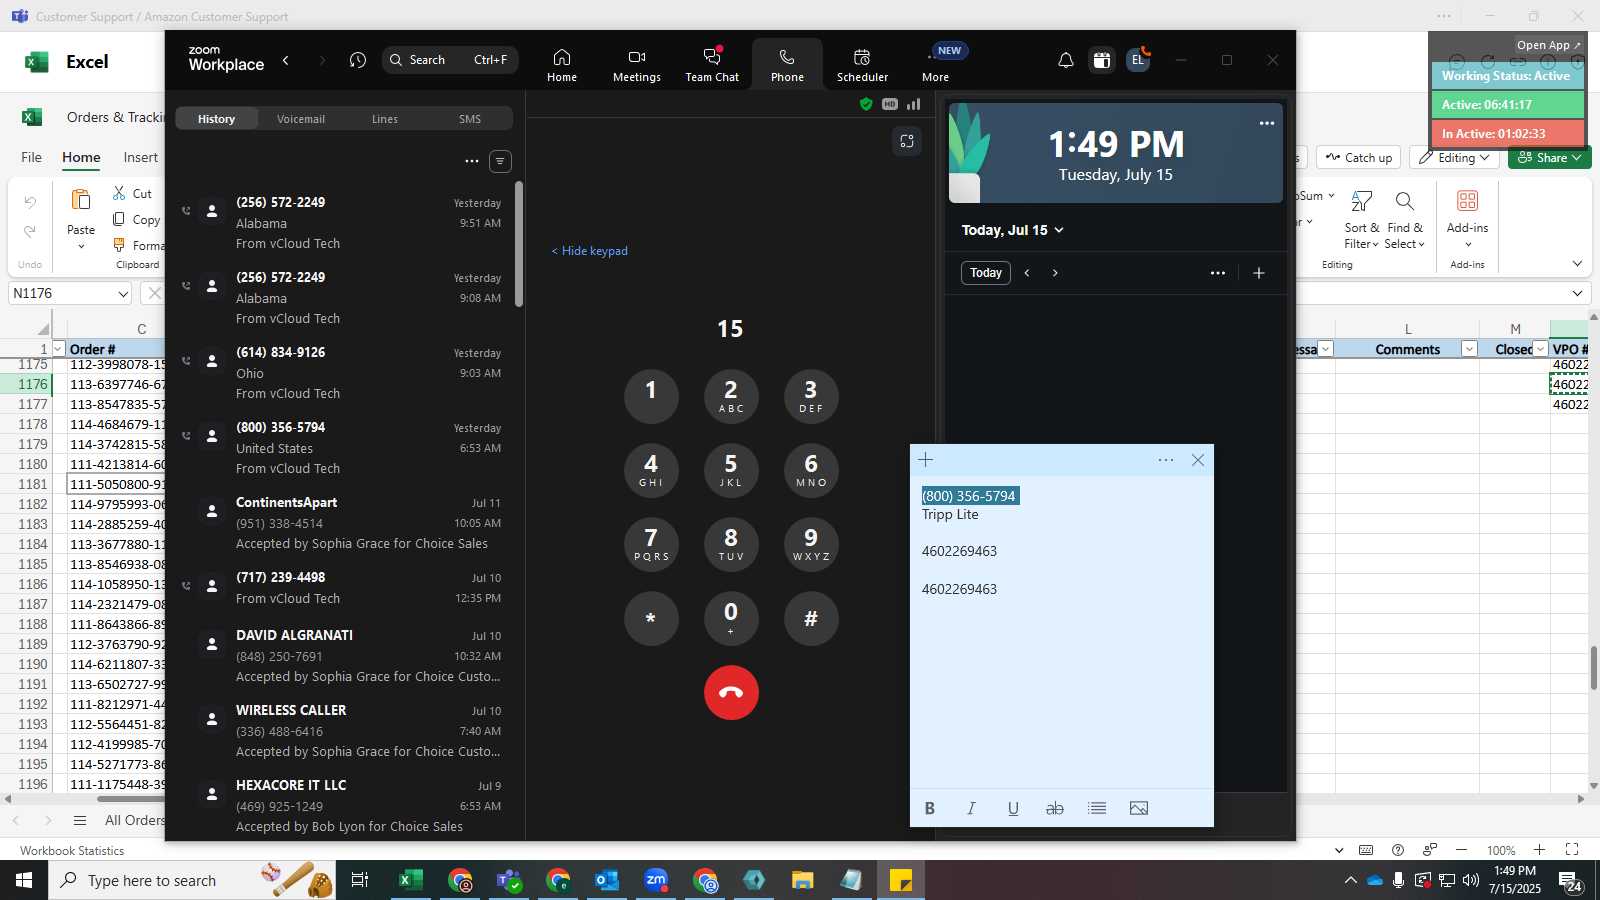Open call entry (614) 834-9126 Ohio

pos(345,373)
